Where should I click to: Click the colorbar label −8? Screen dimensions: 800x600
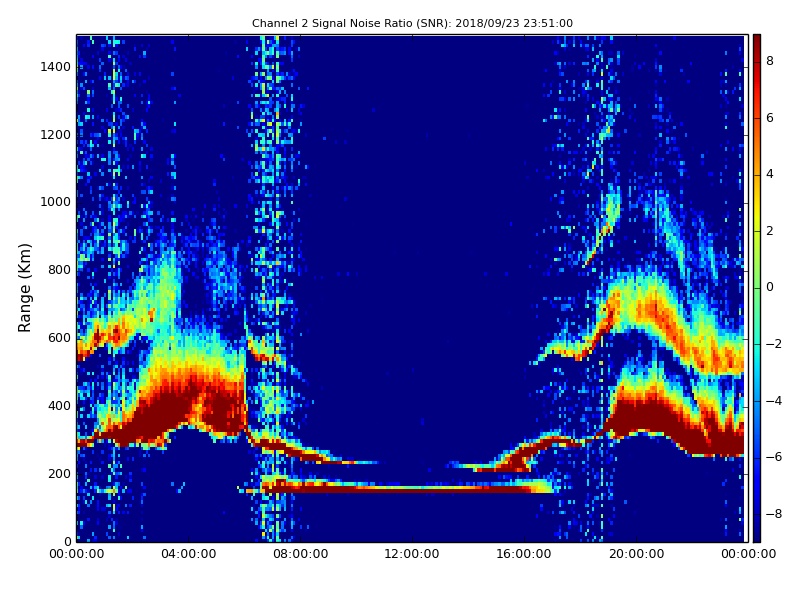[774, 514]
